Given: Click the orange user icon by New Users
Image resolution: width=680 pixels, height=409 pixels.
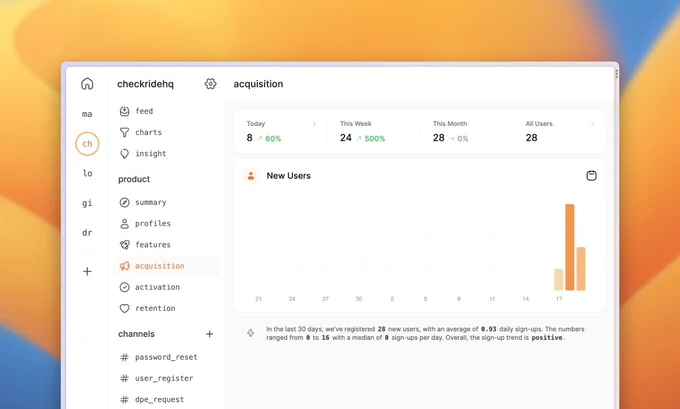Looking at the screenshot, I should coord(251,176).
